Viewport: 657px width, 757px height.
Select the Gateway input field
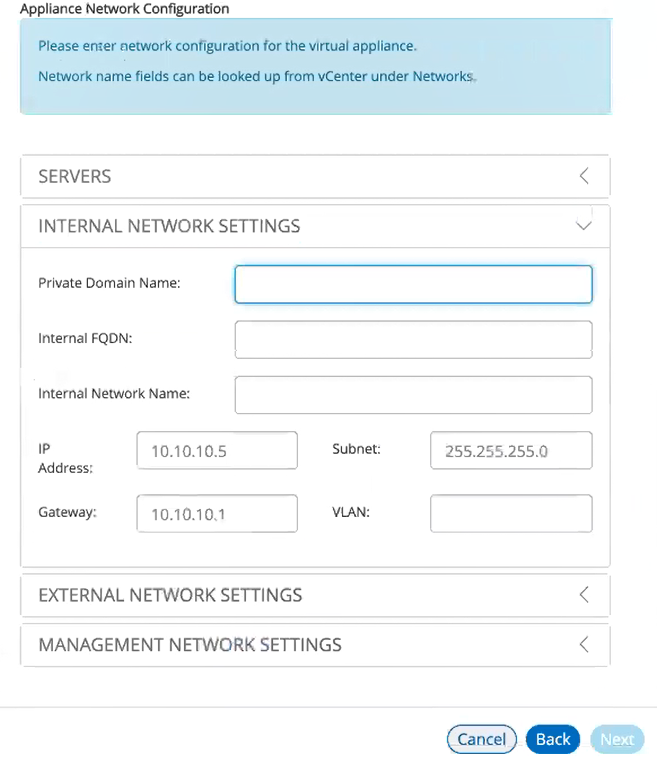pyautogui.click(x=217, y=514)
